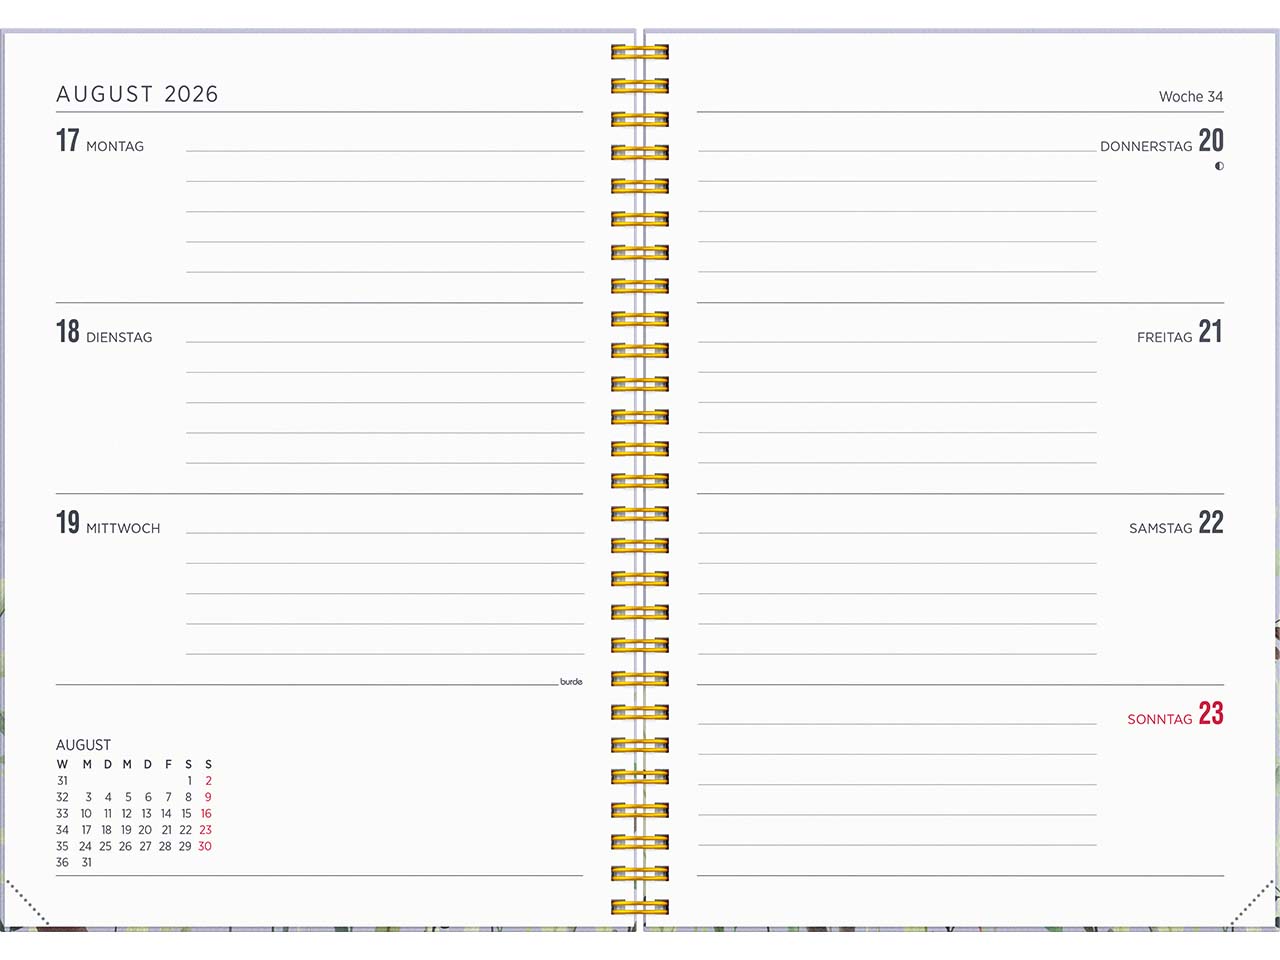Select the Mittwoch 19 day heading
The height and width of the screenshot is (960, 1280).
[x=108, y=524]
